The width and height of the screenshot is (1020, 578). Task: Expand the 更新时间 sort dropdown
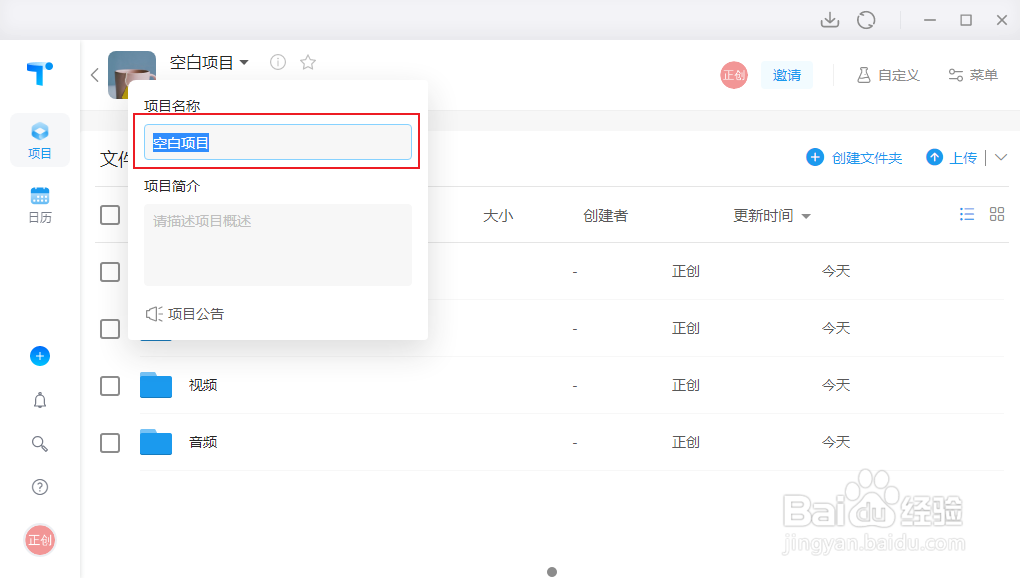click(806, 214)
